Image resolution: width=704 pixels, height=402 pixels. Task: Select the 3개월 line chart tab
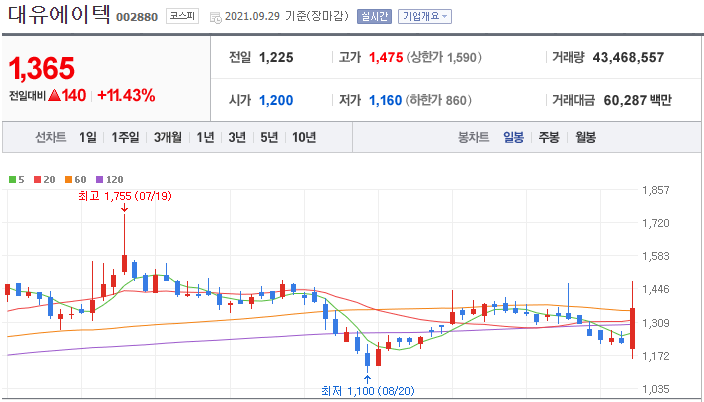[x=167, y=137]
